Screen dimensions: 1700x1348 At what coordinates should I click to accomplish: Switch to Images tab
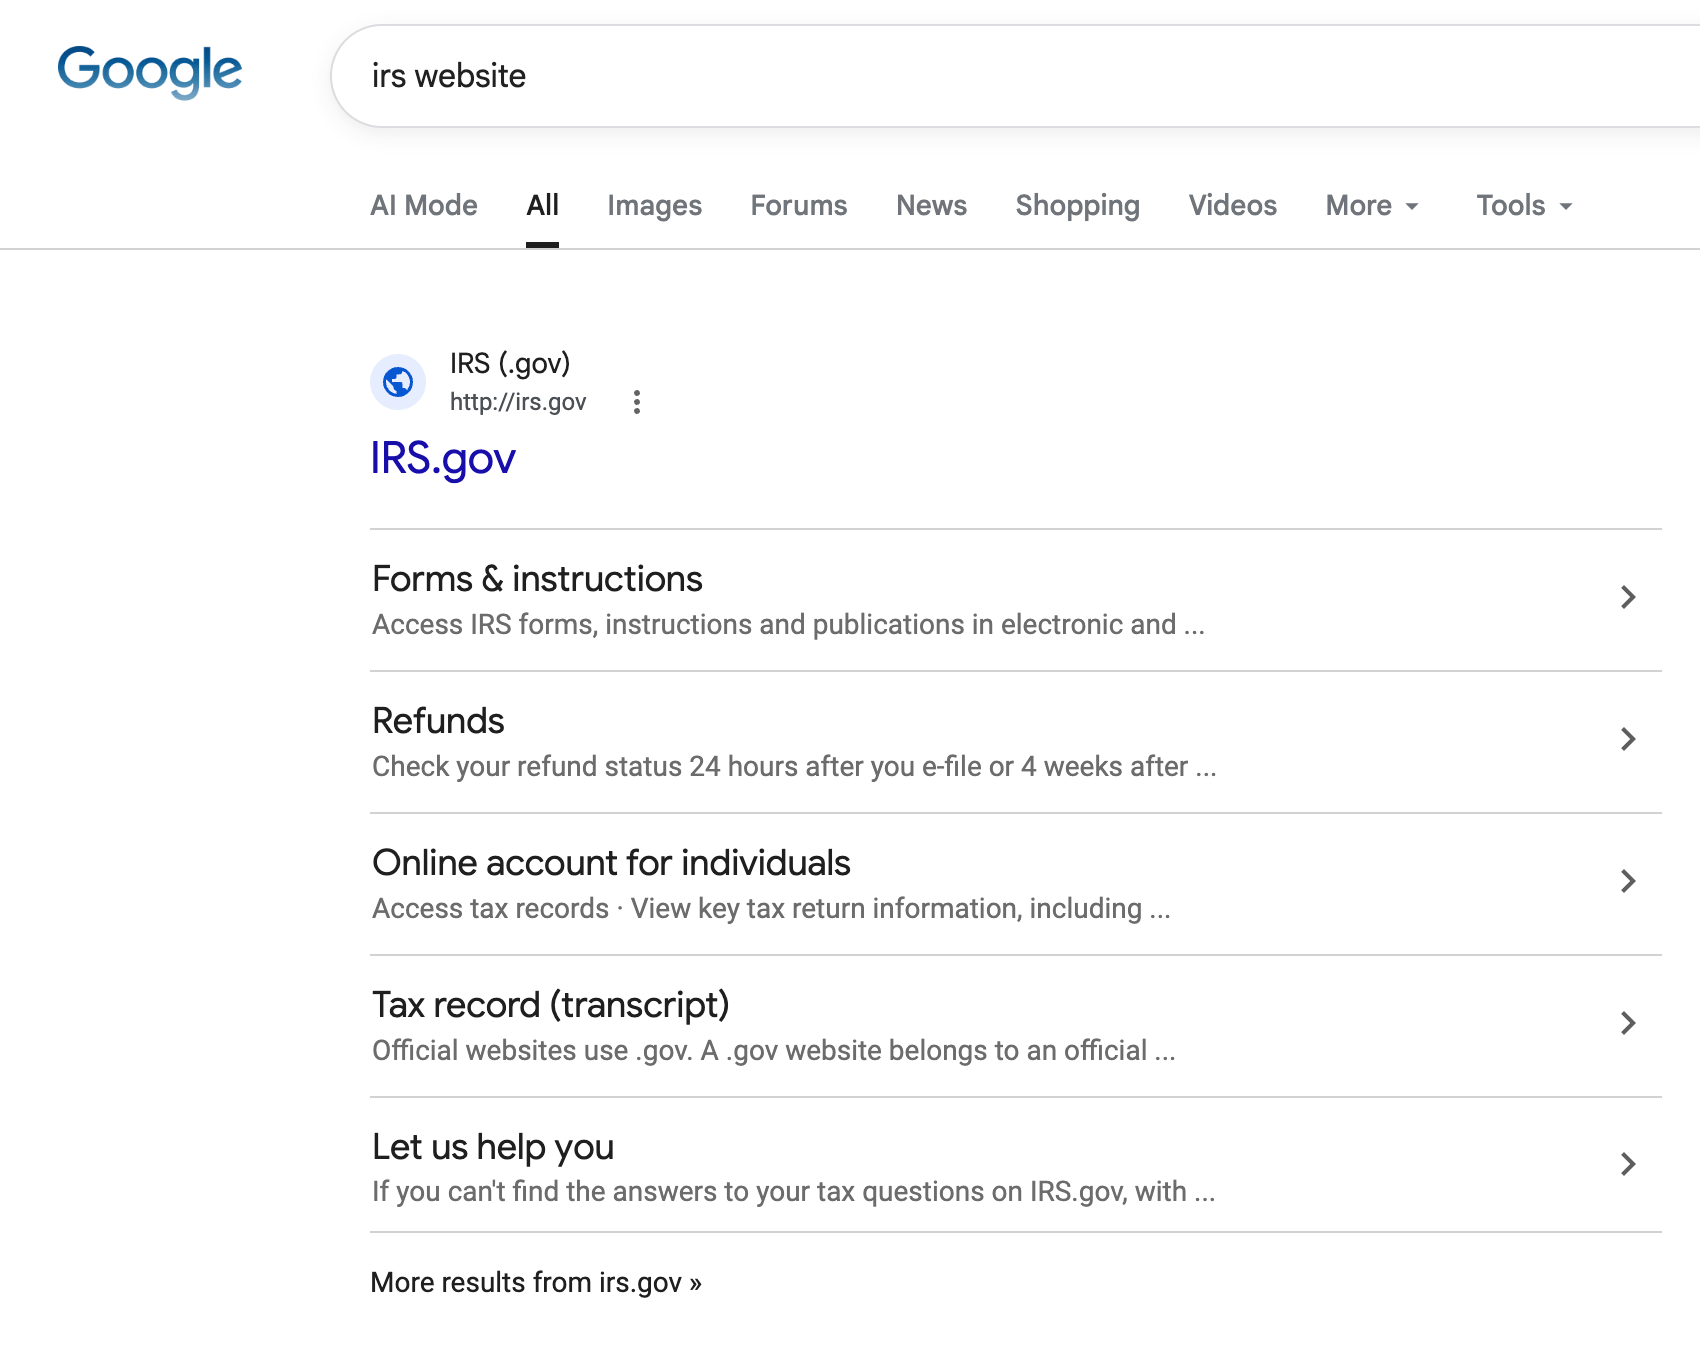pyautogui.click(x=654, y=205)
